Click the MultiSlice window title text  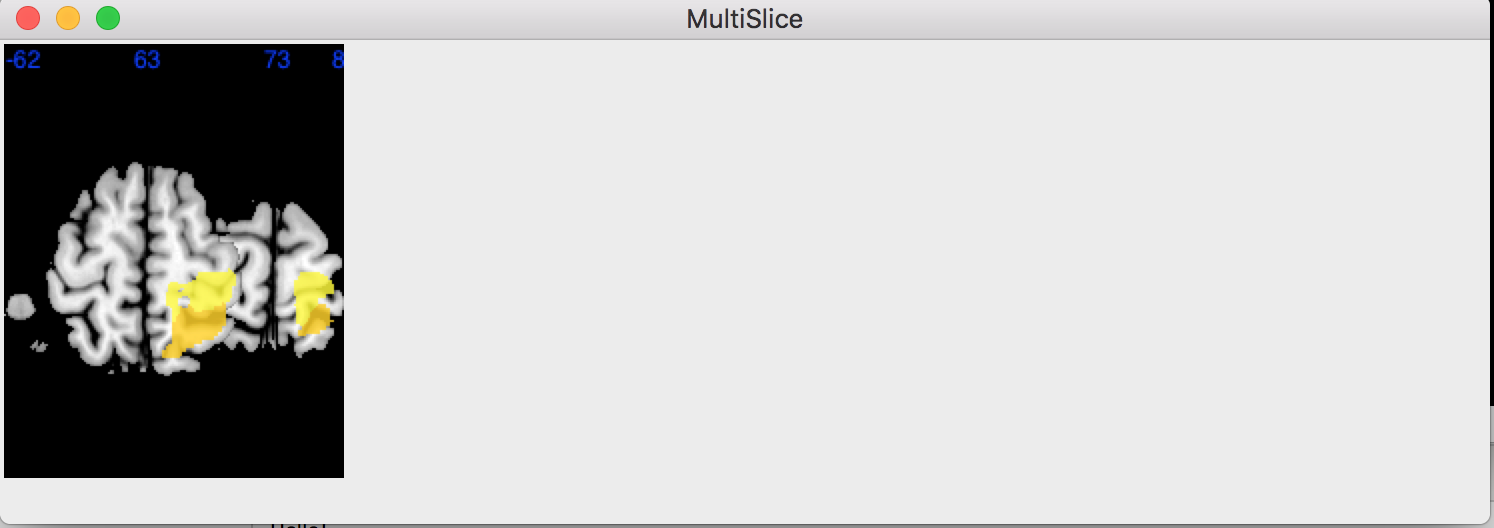coord(744,19)
